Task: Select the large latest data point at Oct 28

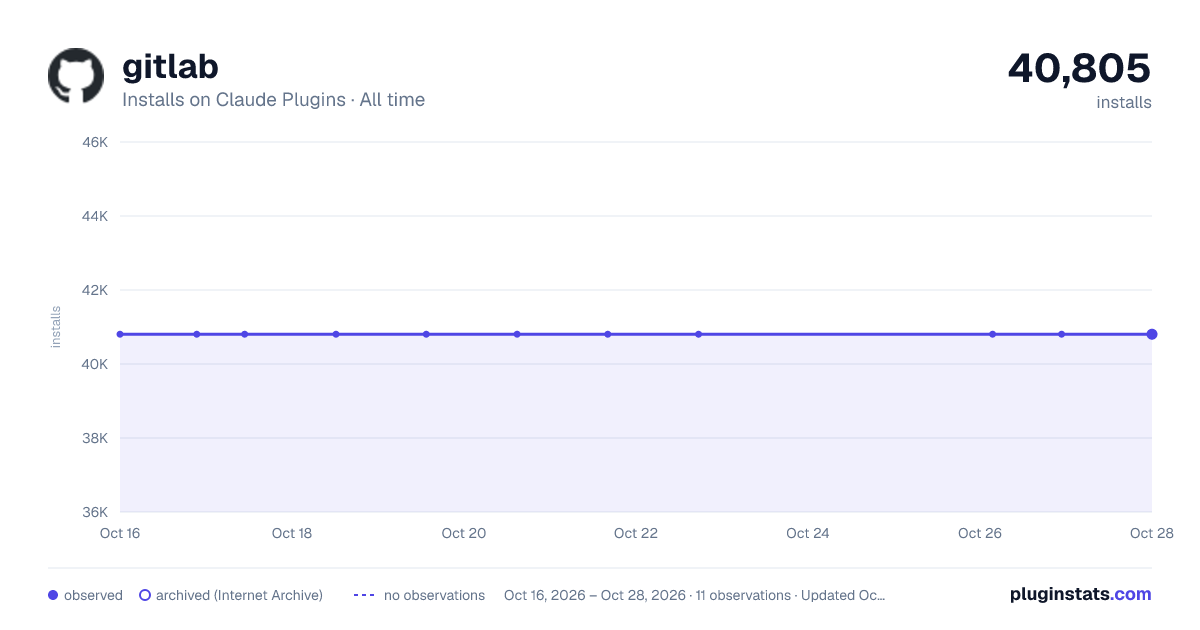Action: [1152, 334]
